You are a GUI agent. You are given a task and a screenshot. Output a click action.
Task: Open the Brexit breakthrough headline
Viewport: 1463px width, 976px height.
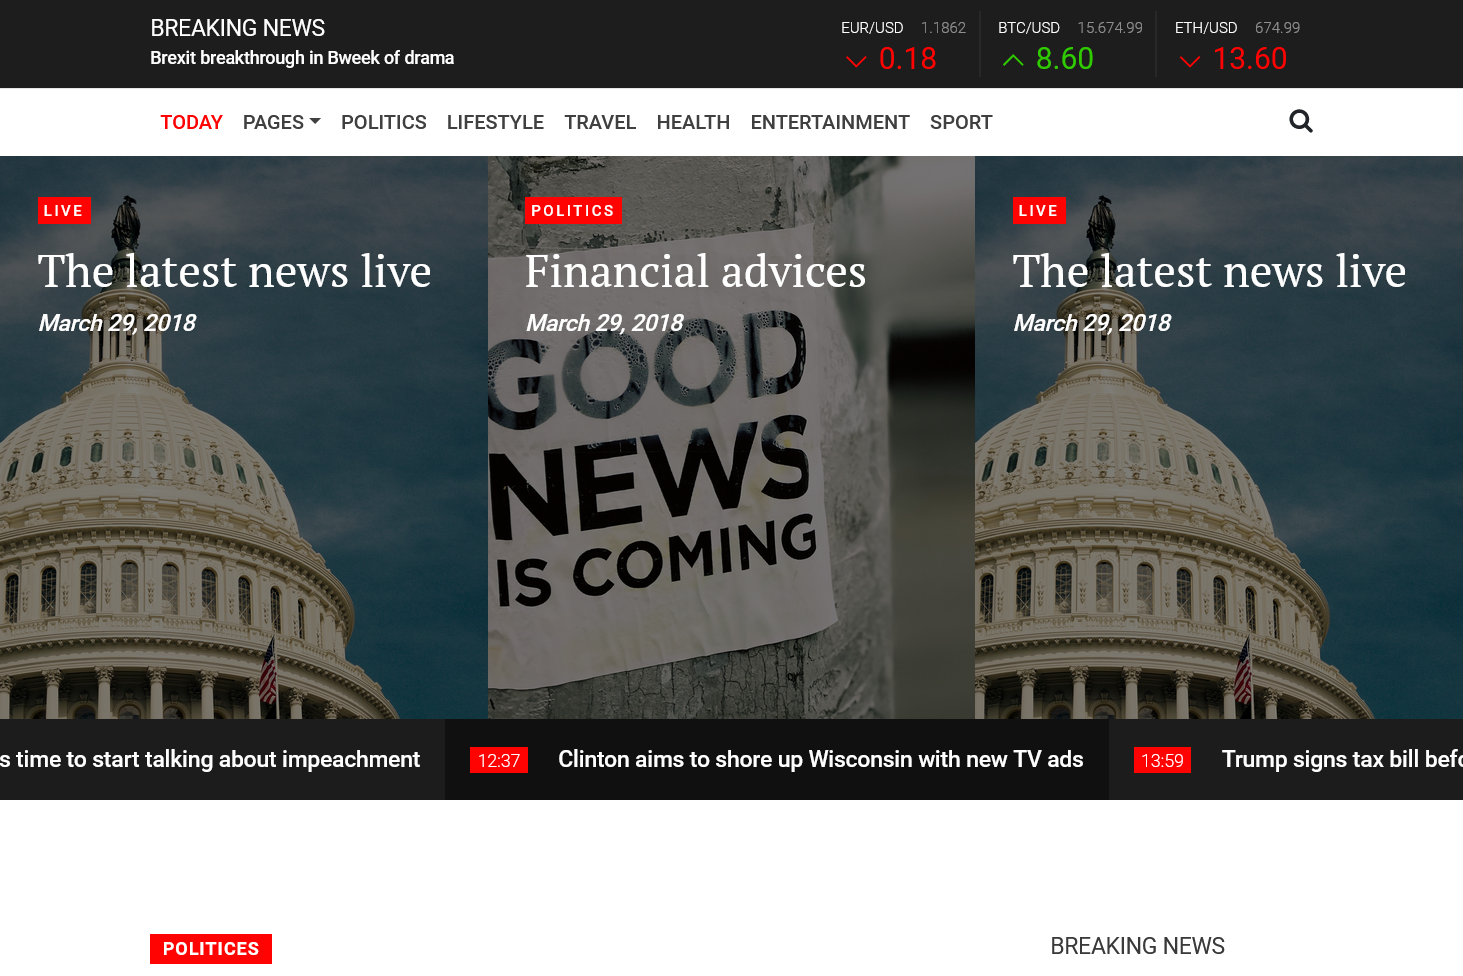click(x=302, y=58)
